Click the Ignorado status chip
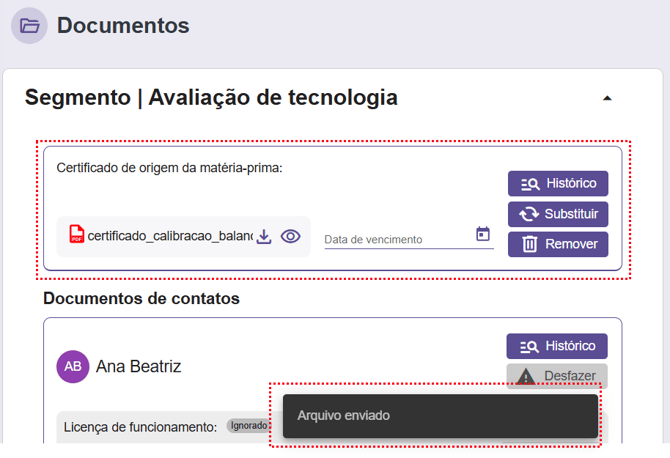Image resolution: width=670 pixels, height=458 pixels. click(x=247, y=426)
